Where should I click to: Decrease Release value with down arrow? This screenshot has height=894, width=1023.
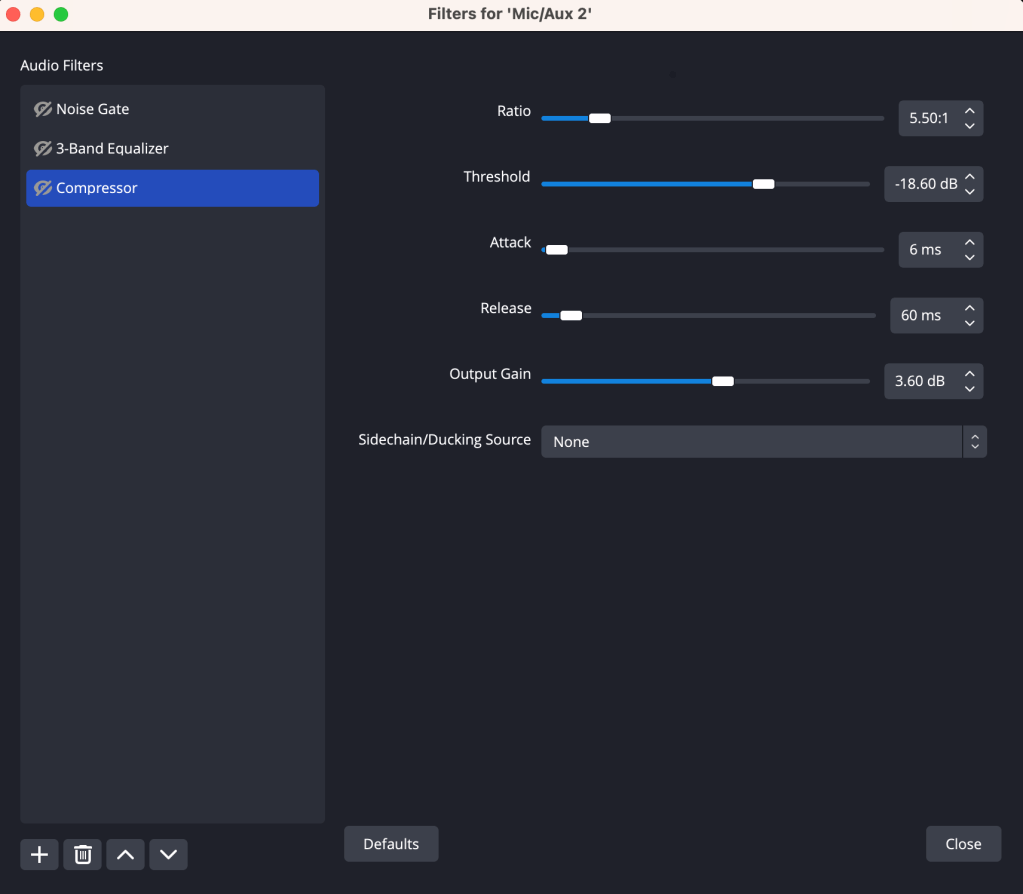coord(969,323)
